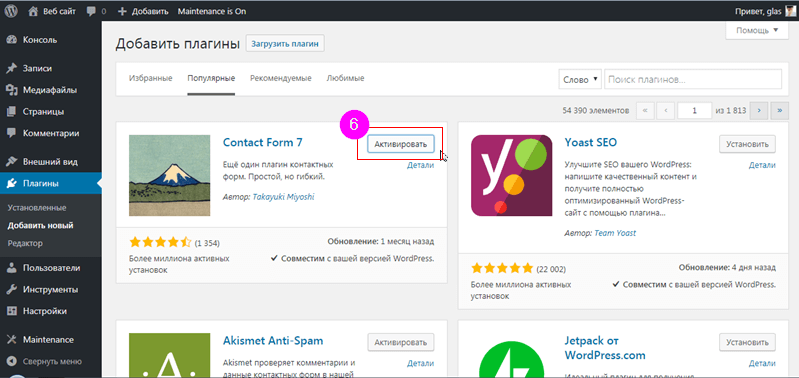The width and height of the screenshot is (799, 378).
Task: Open the Contact Form 7 title link
Action: click(263, 143)
